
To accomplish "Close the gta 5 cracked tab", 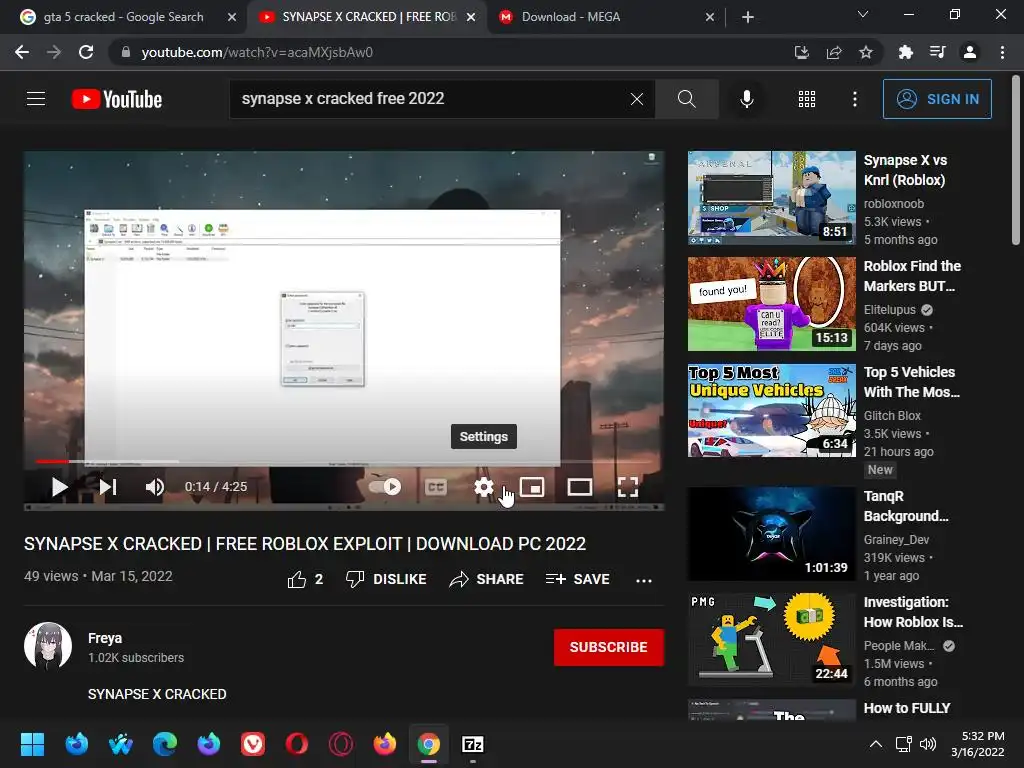I will [x=232, y=17].
